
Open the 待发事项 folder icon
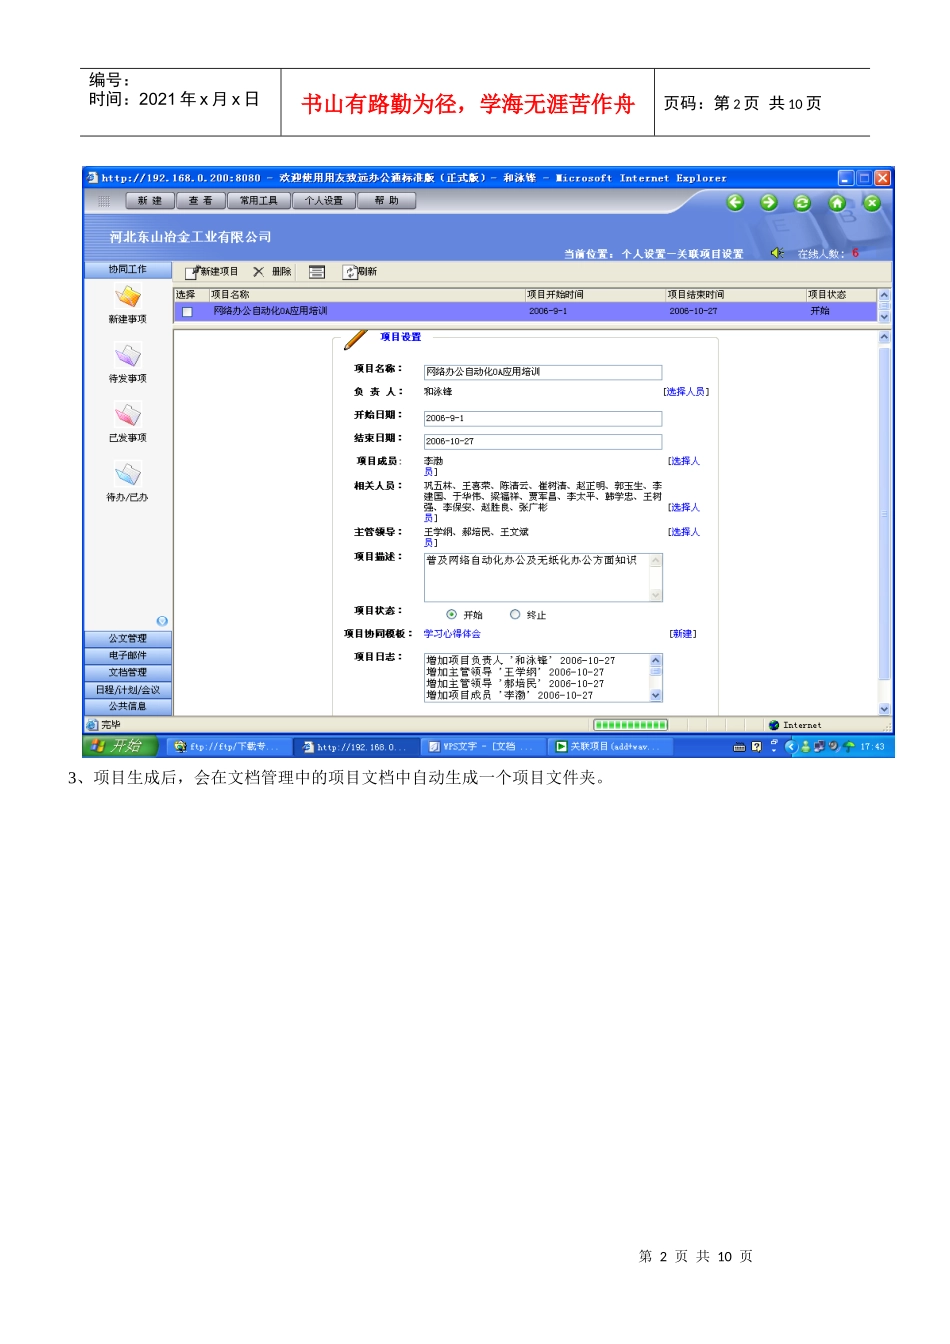click(128, 355)
